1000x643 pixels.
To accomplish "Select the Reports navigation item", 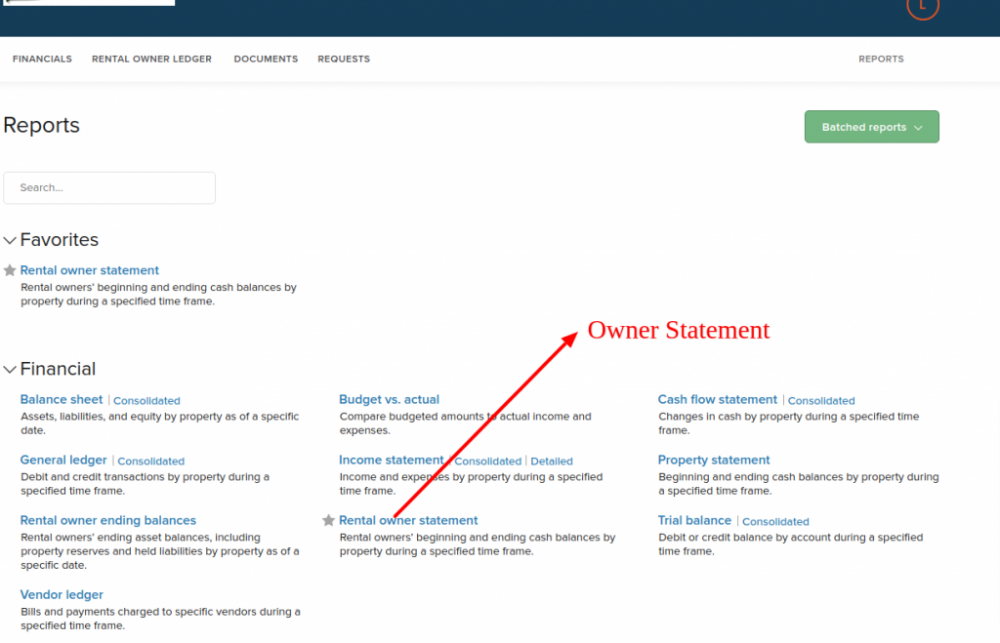I will [881, 59].
